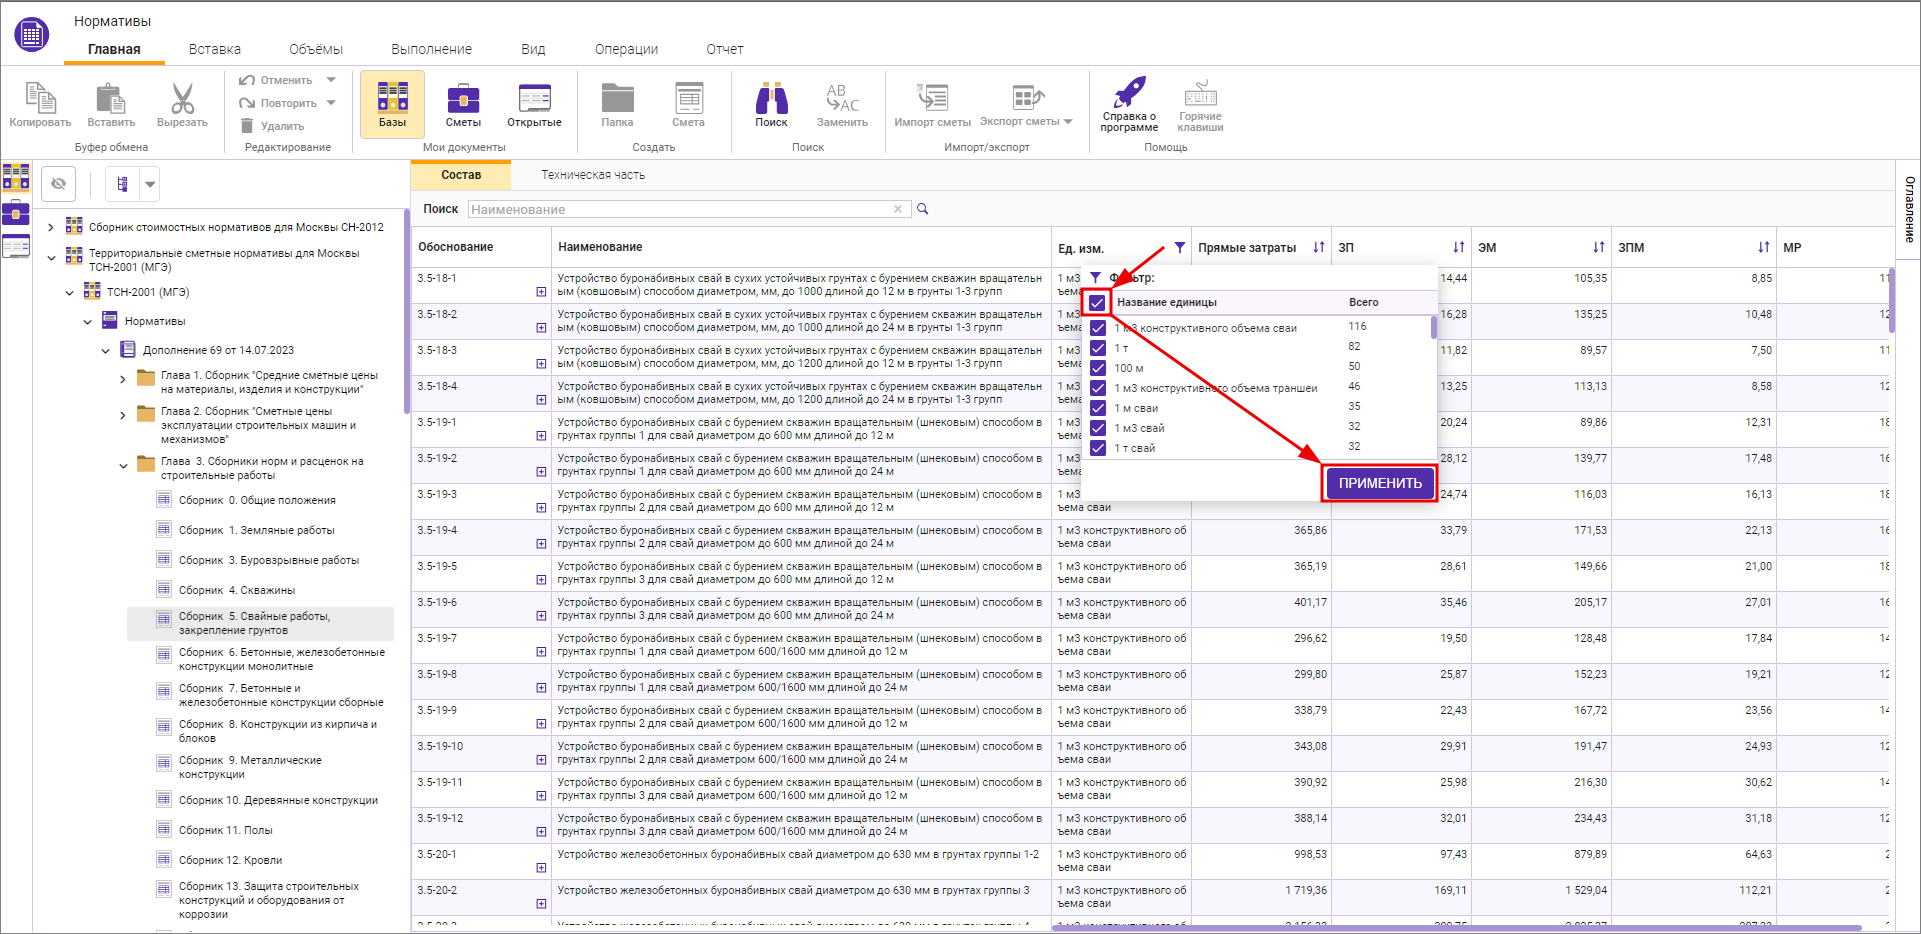The height and width of the screenshot is (934, 1921).
Task: Open Справка о программе rocket icon
Action: [x=1129, y=99]
